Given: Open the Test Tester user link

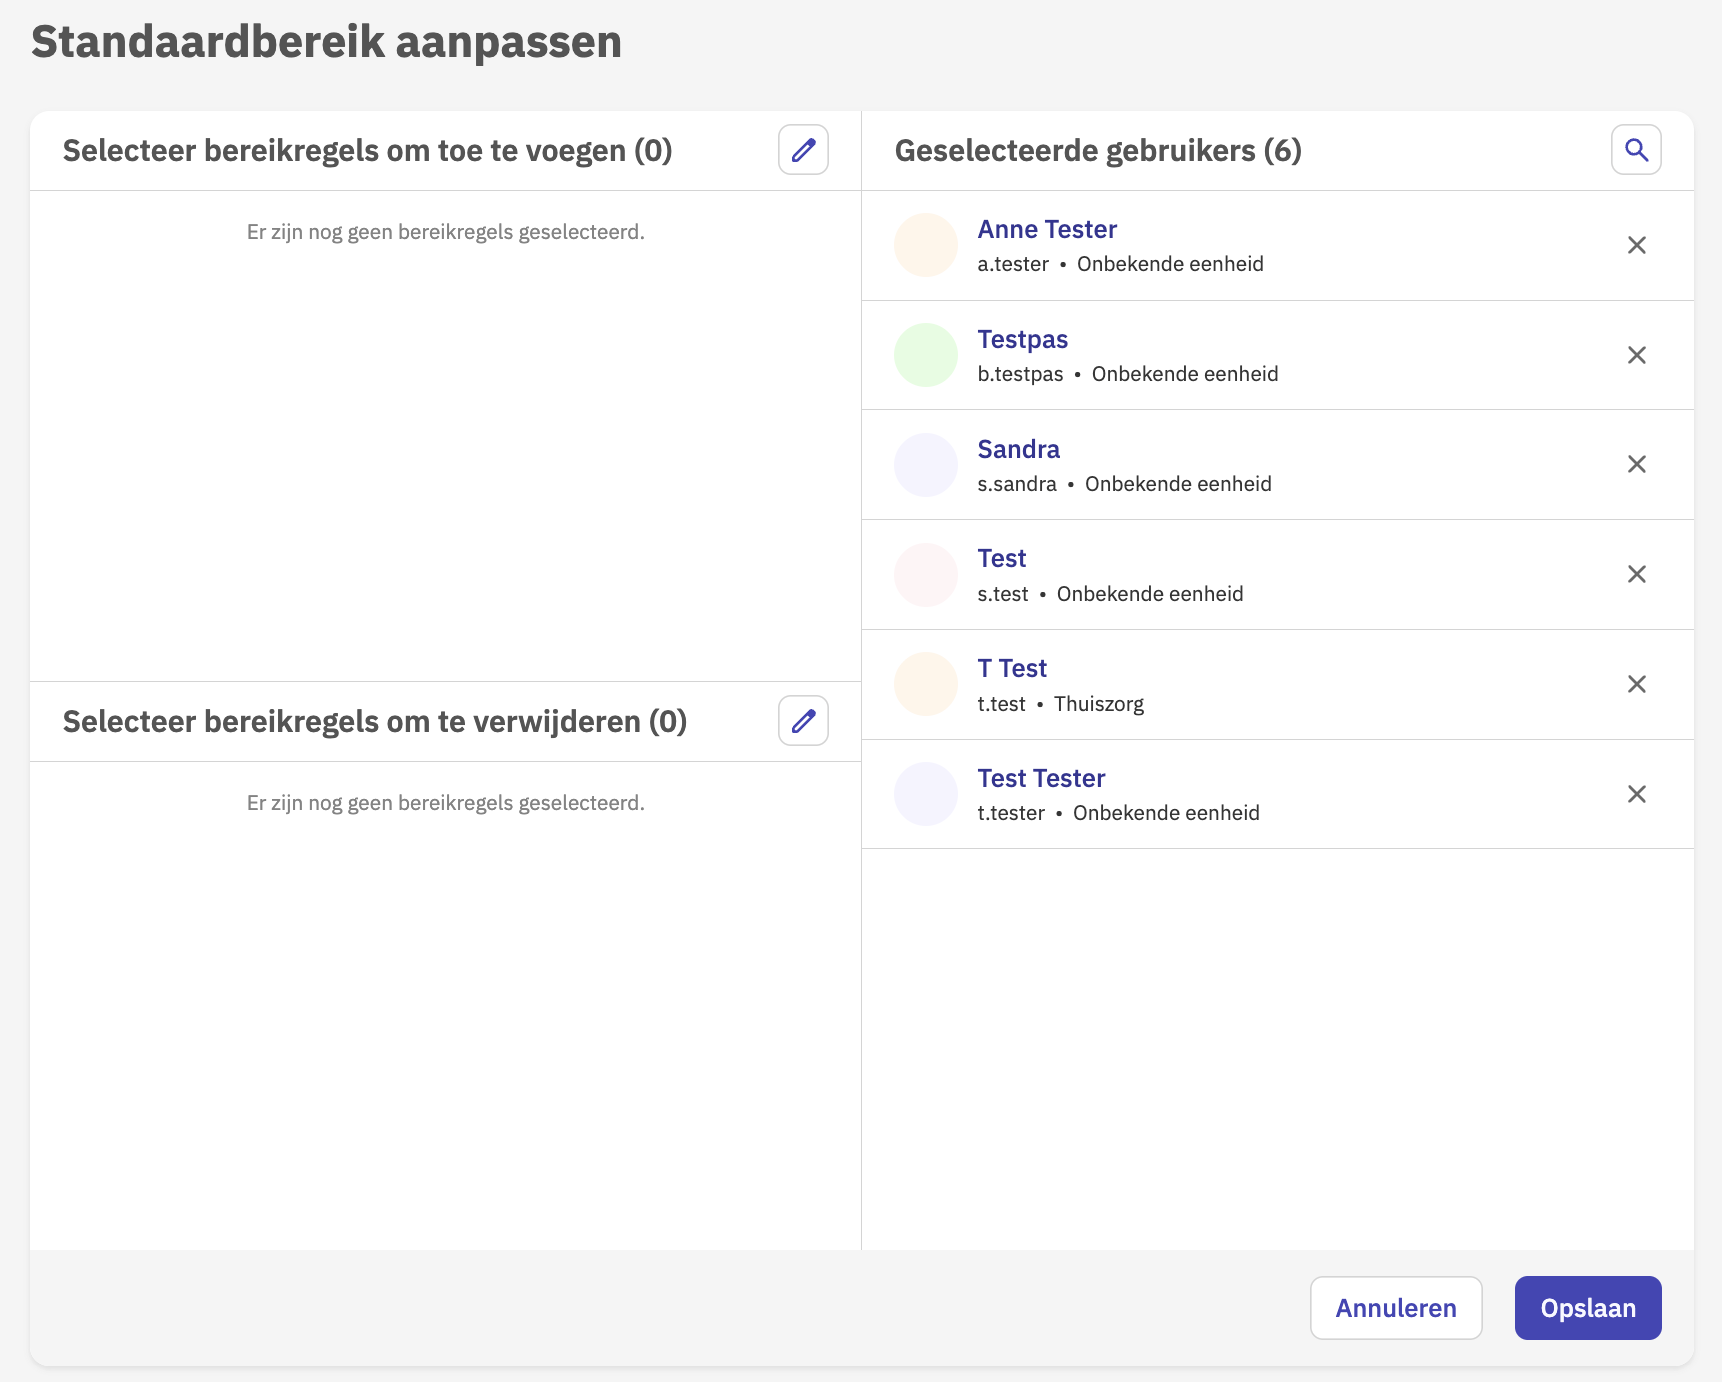Looking at the screenshot, I should tap(1041, 778).
